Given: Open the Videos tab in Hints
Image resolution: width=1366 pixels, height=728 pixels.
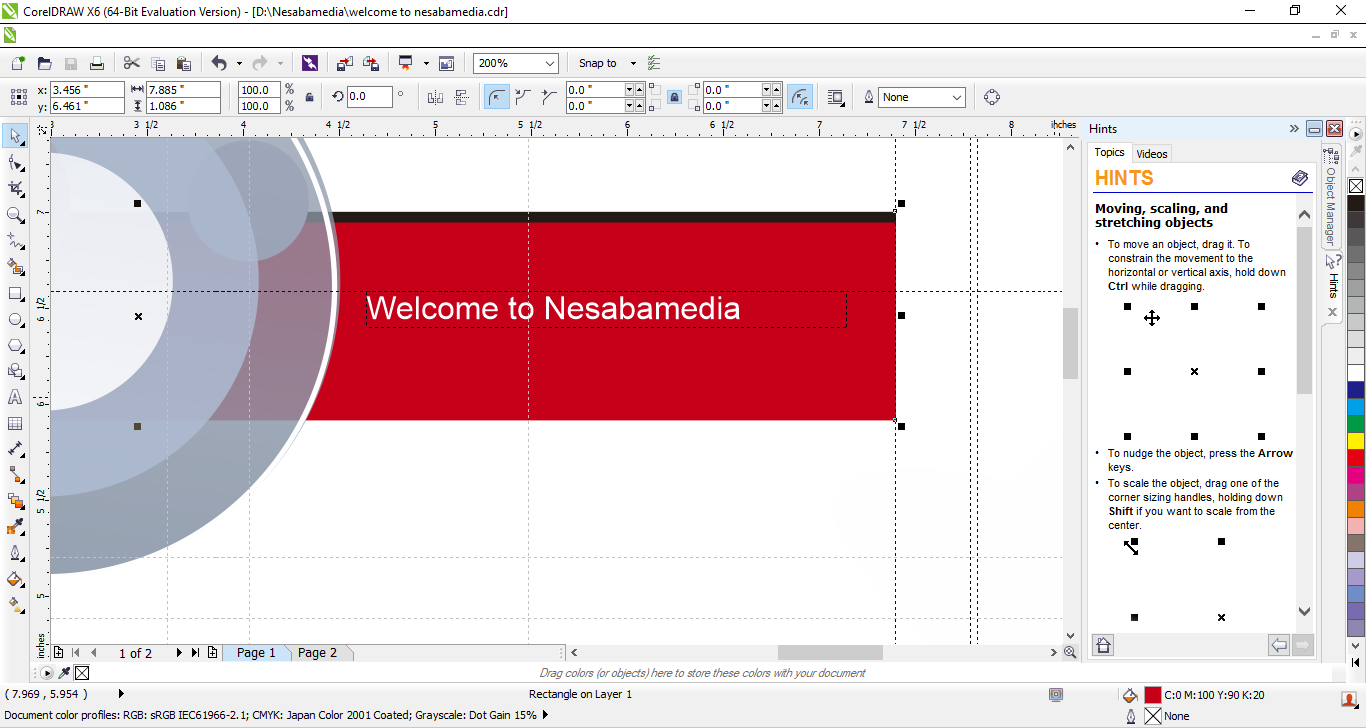Looking at the screenshot, I should pos(1152,153).
